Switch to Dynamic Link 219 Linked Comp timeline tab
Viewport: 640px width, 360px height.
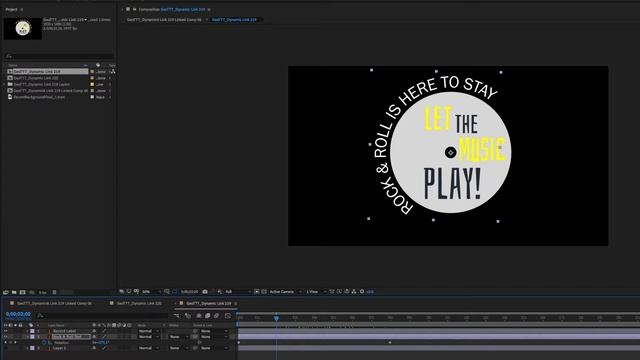pos(54,304)
